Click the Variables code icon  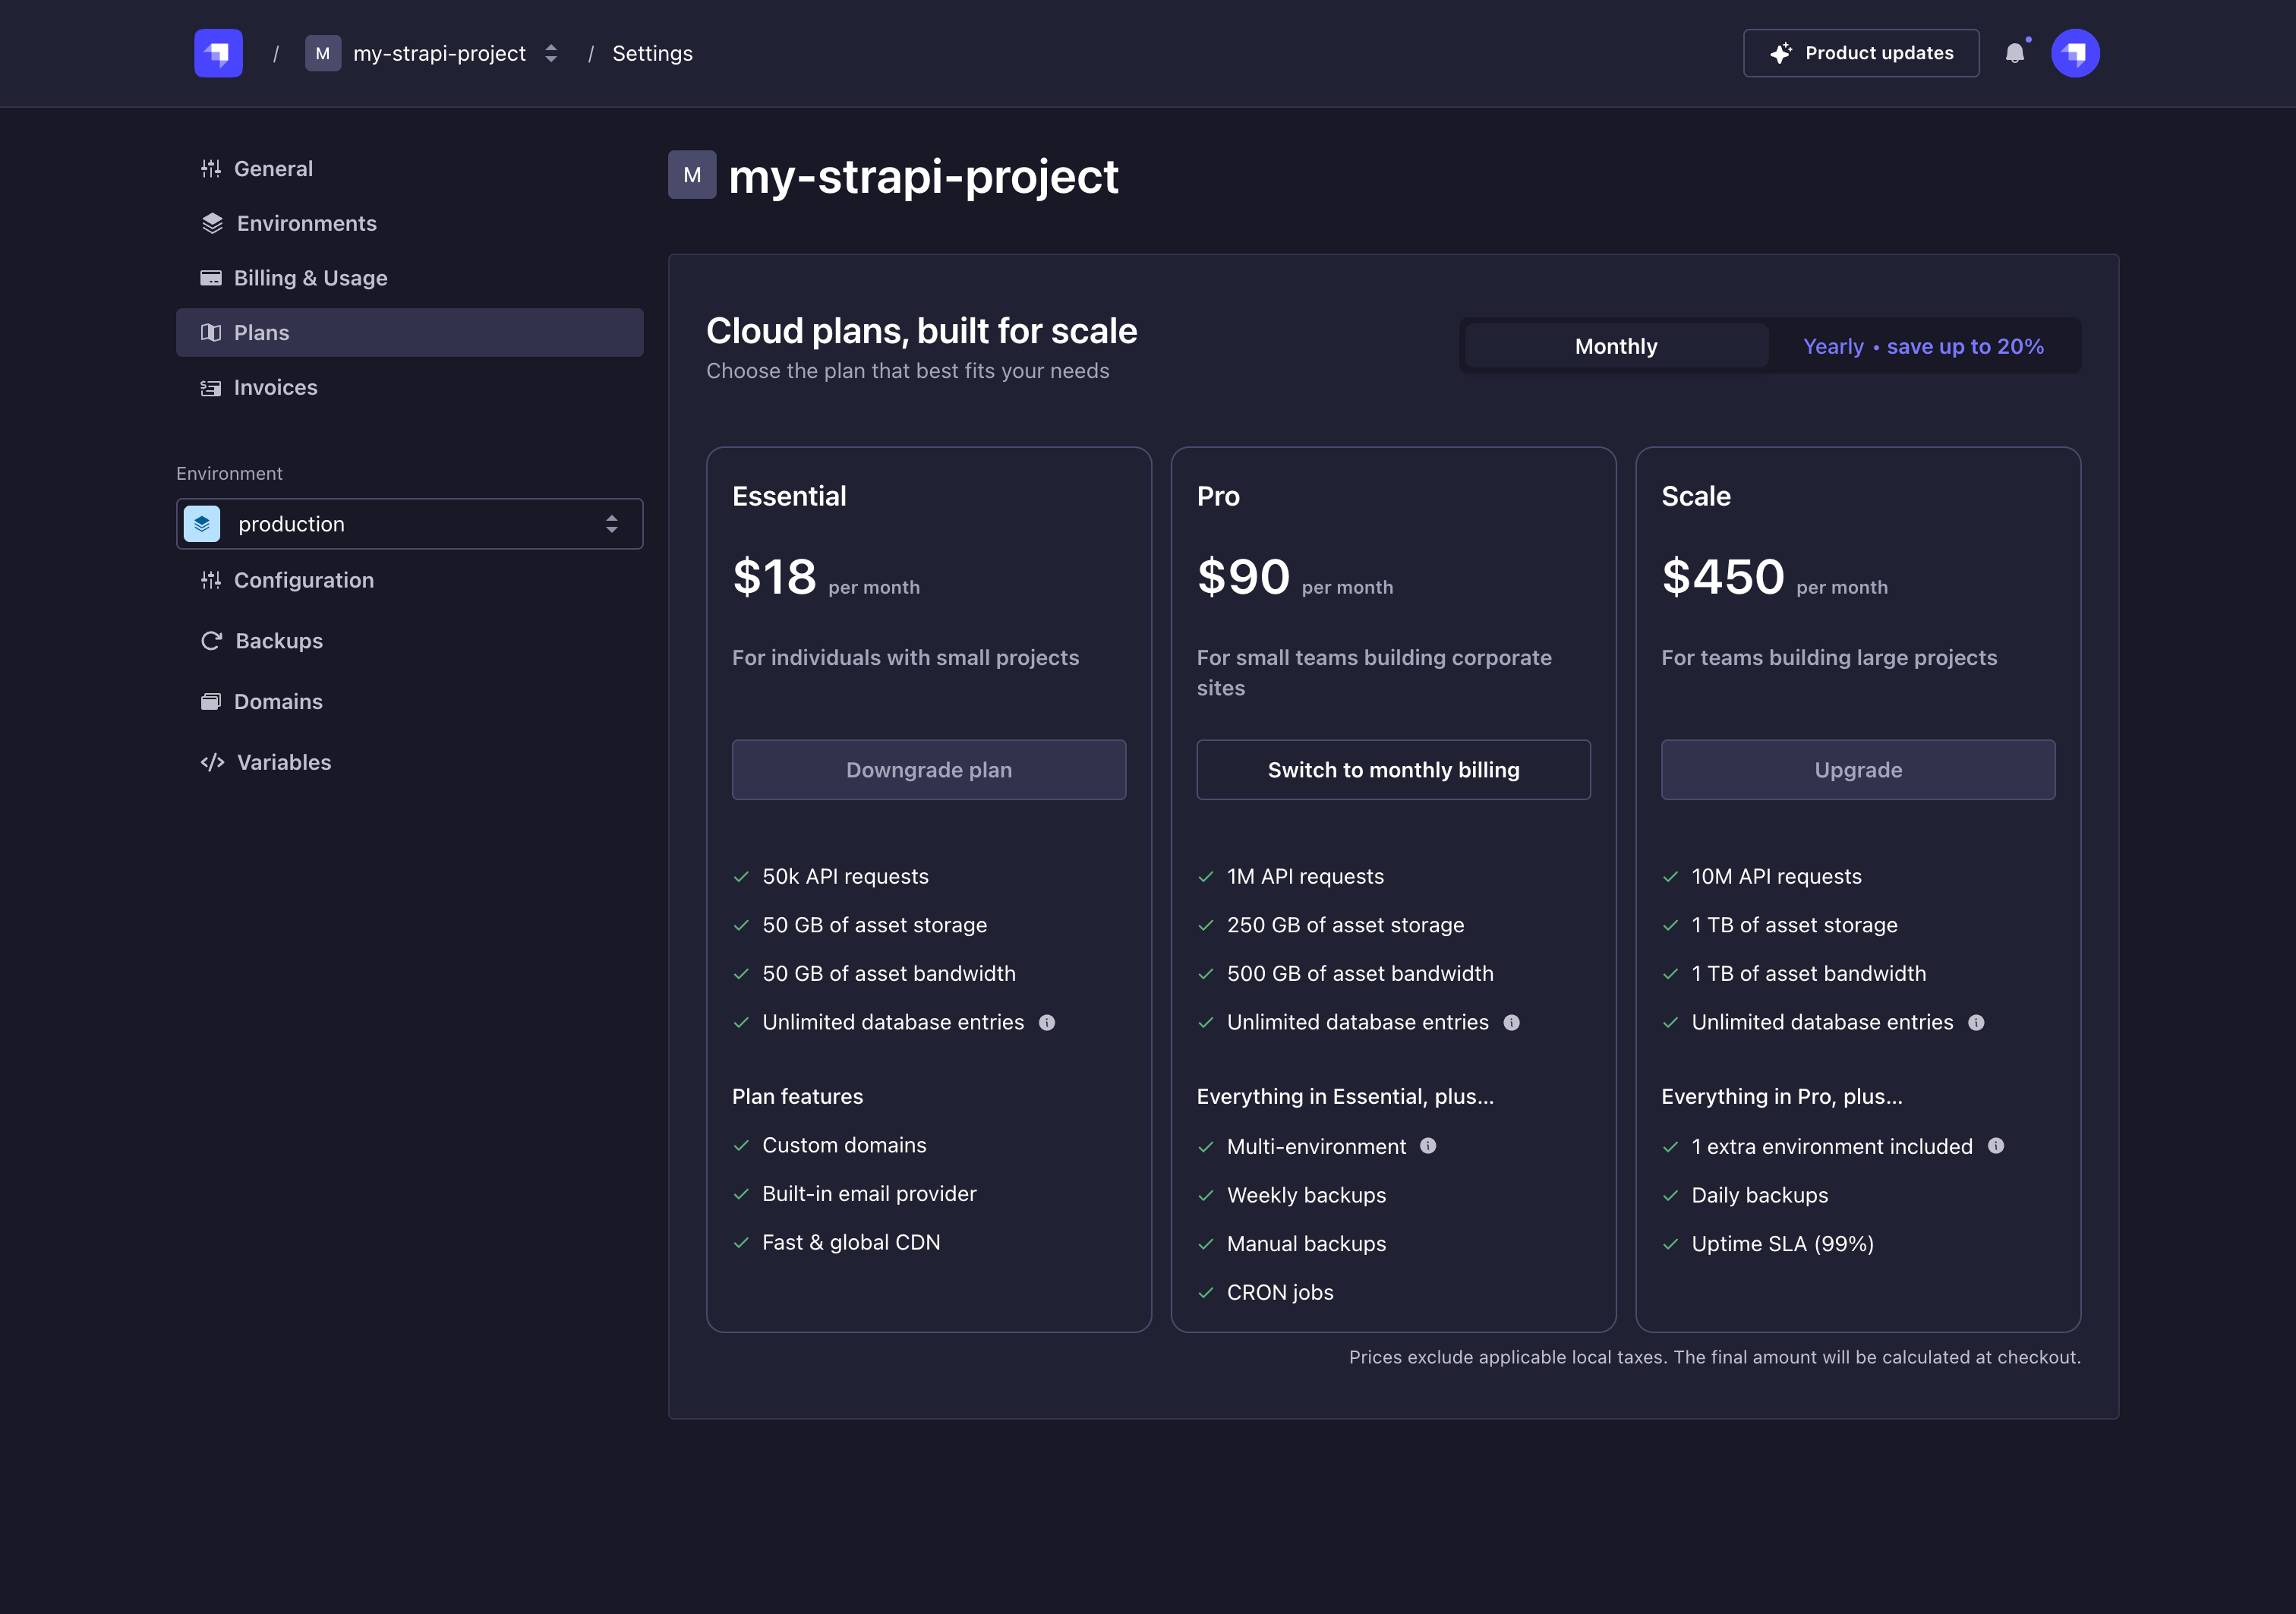pos(212,762)
